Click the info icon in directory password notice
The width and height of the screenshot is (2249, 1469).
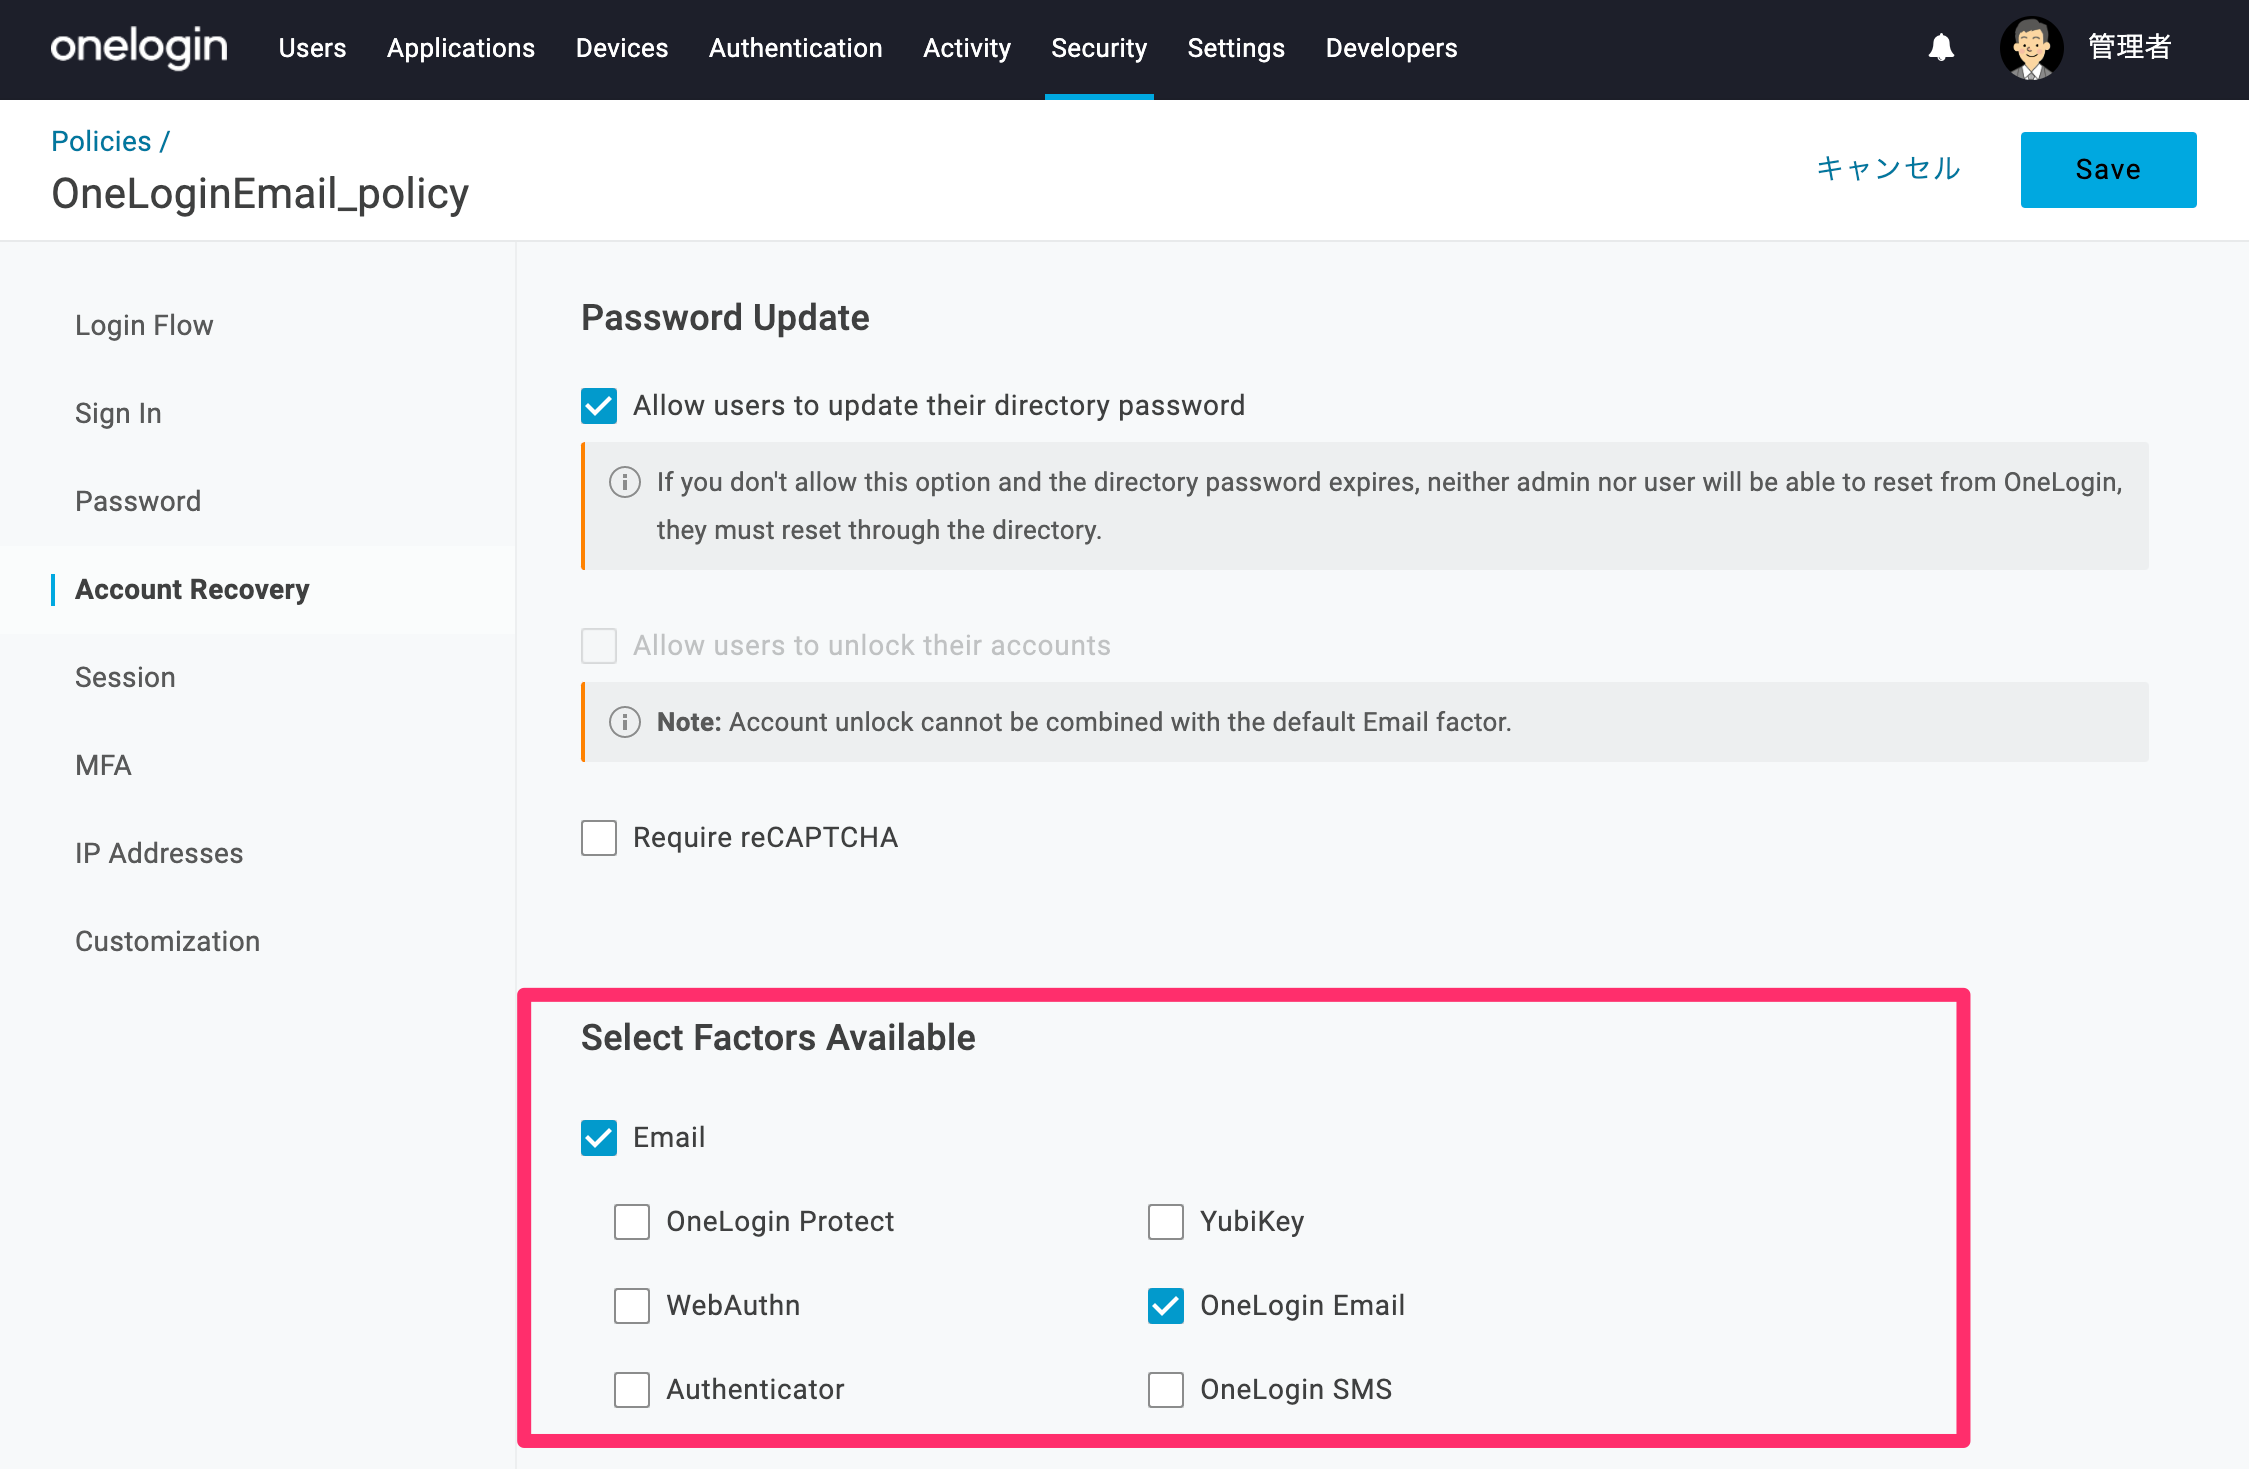[625, 482]
